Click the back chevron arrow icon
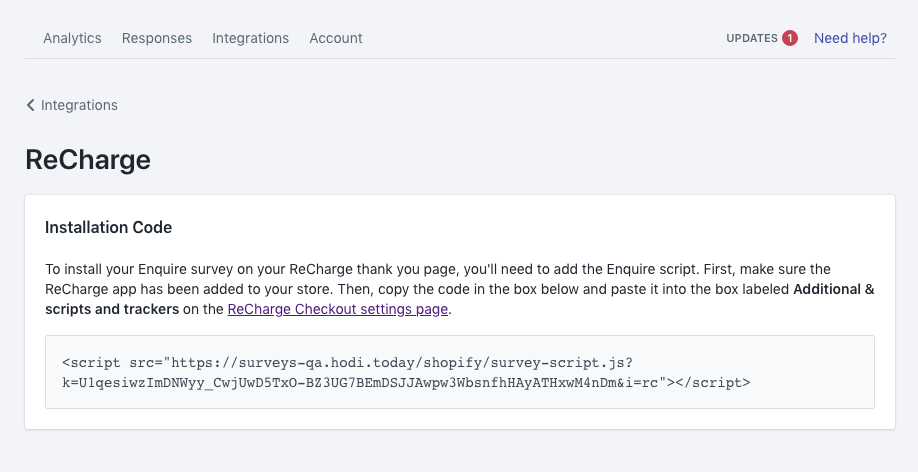The image size is (918, 472). coord(31,105)
